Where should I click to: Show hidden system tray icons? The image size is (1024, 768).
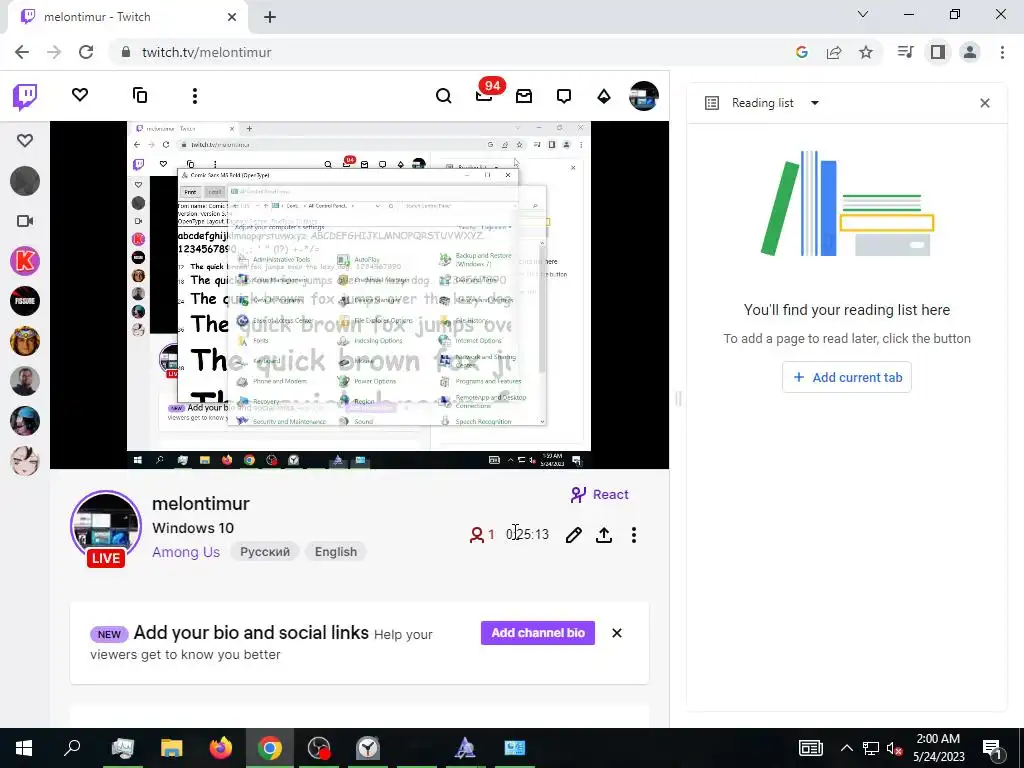846,748
